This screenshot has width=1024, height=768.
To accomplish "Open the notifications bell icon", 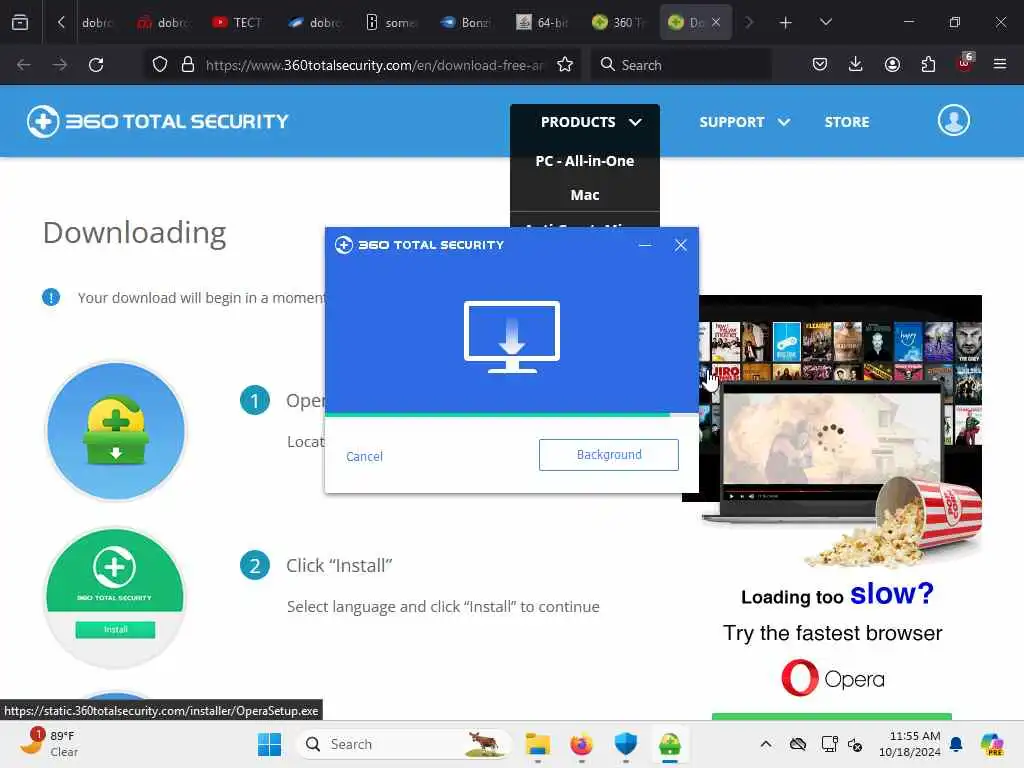I will (956, 744).
